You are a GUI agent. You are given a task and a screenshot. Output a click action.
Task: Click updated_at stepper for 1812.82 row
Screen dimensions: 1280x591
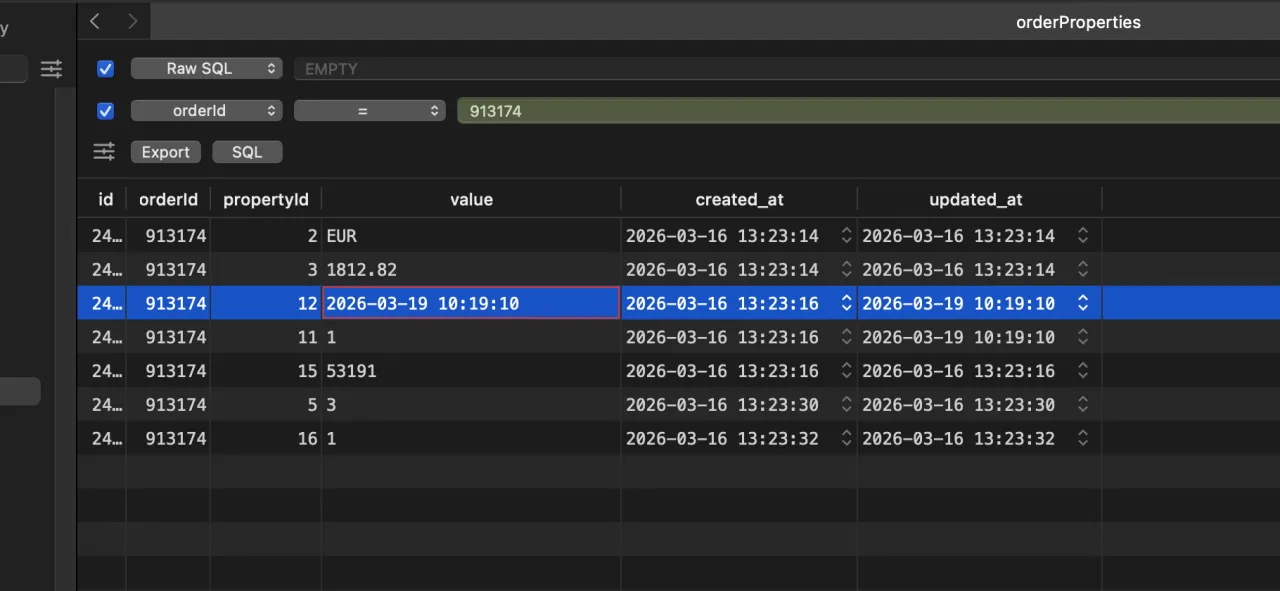click(x=1082, y=270)
